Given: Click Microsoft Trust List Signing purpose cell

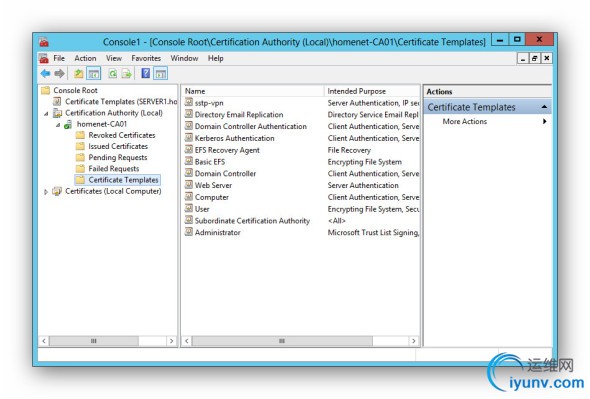Looking at the screenshot, I should 373,232.
